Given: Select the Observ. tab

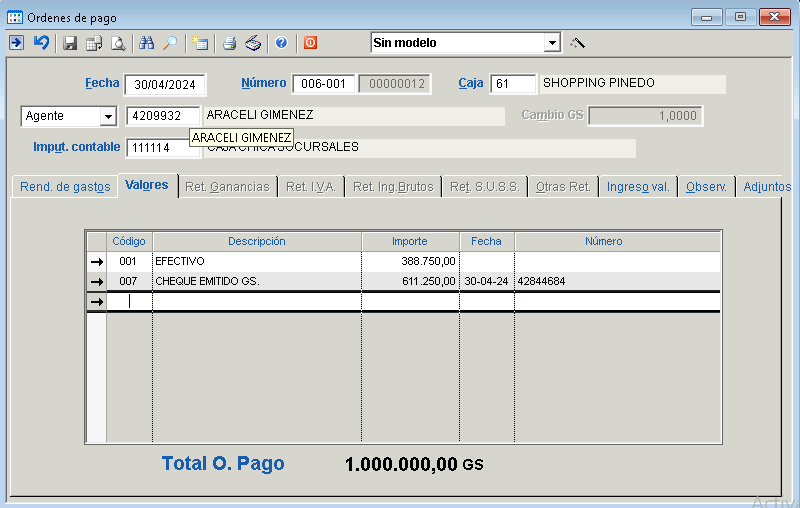Looking at the screenshot, I should 706,187.
